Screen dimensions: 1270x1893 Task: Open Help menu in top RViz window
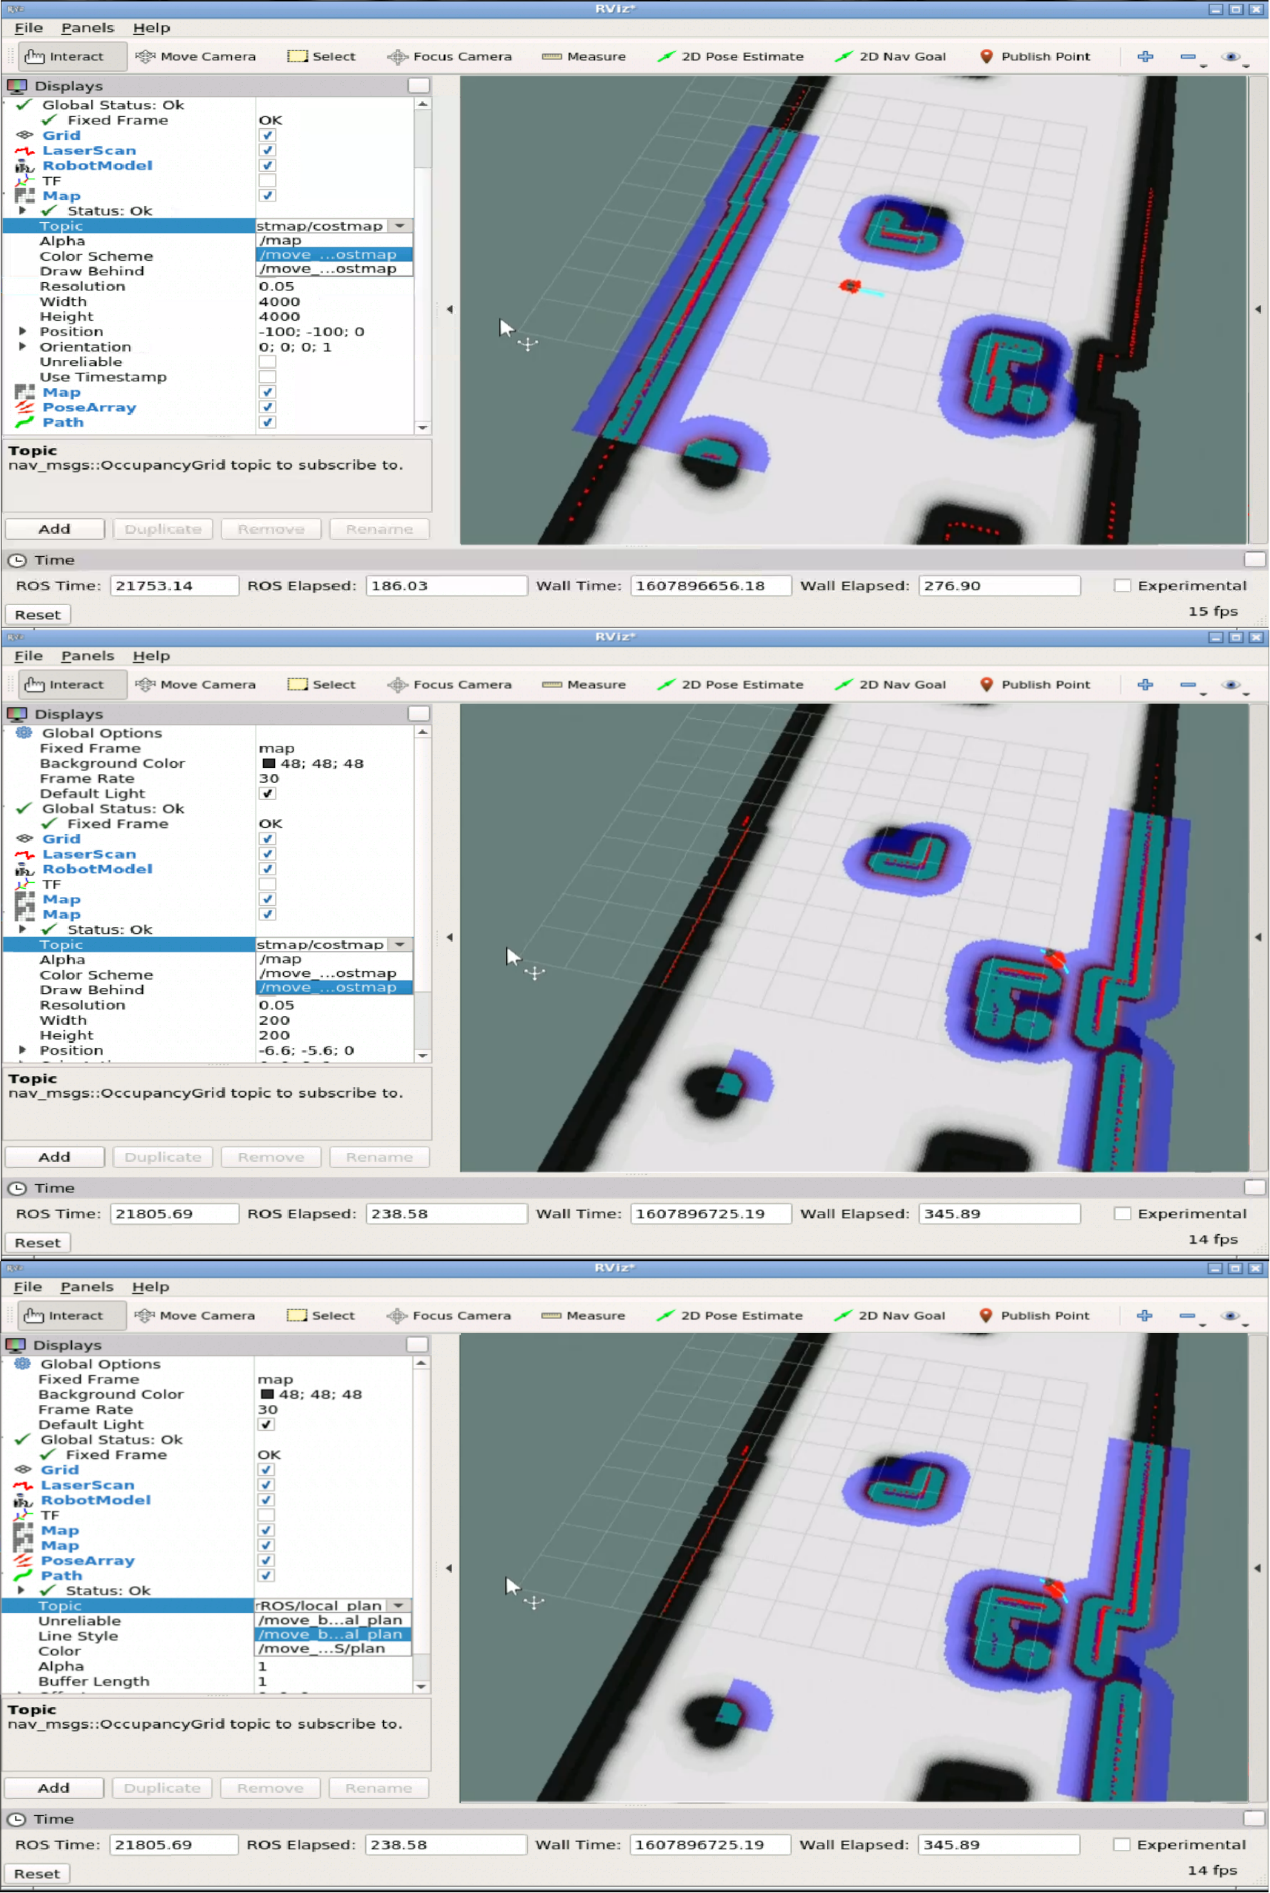[x=152, y=28]
